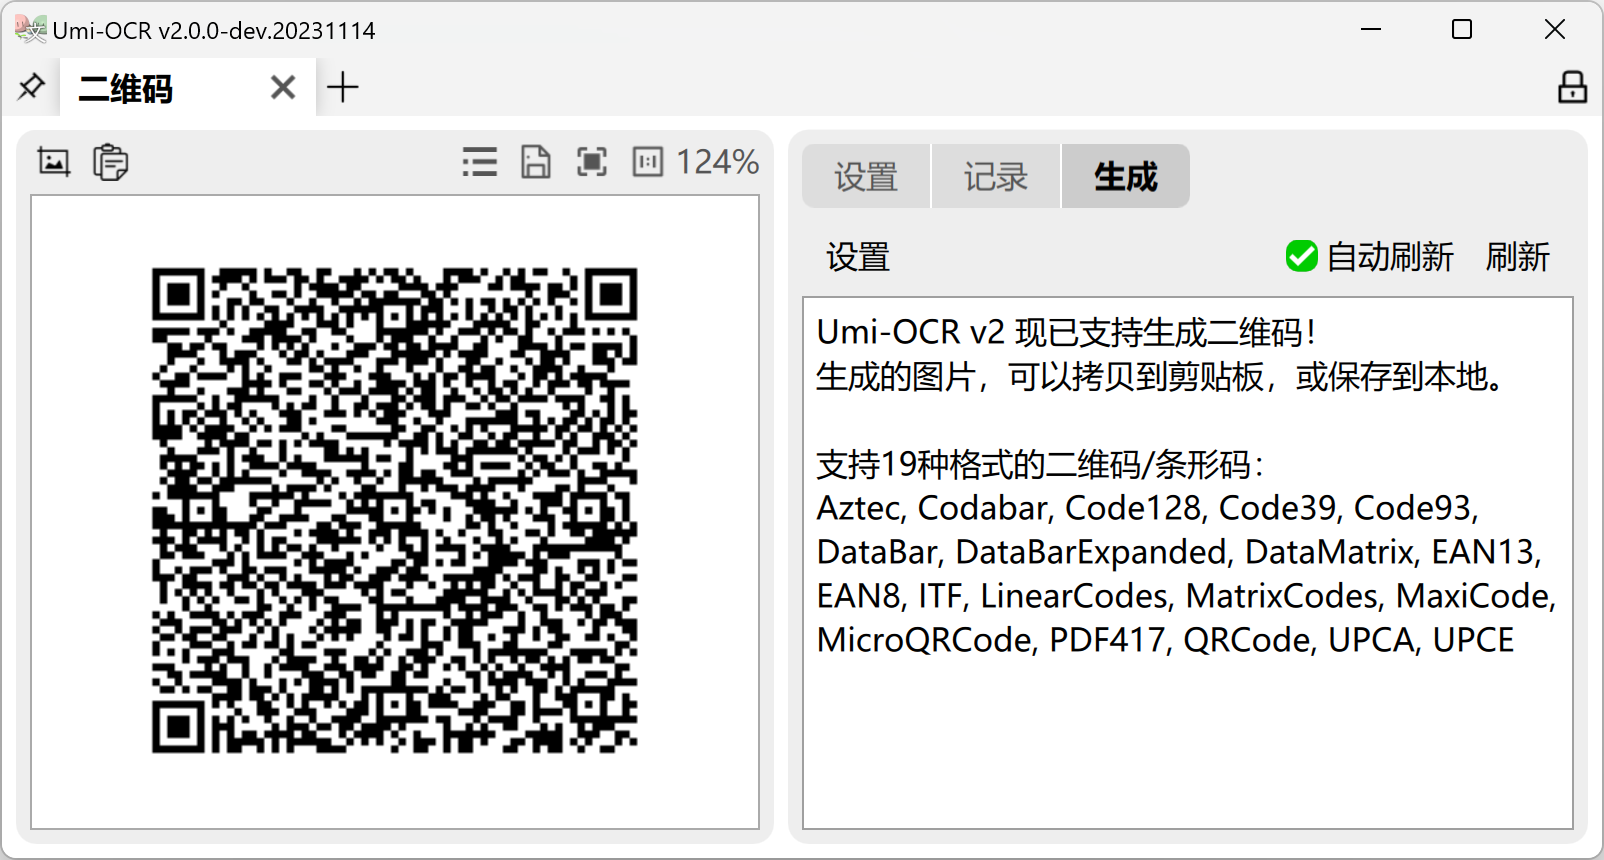Click the line '支持19种格式的二维码/条形码:'
Screen dimensions: 1604x860
(1041, 464)
